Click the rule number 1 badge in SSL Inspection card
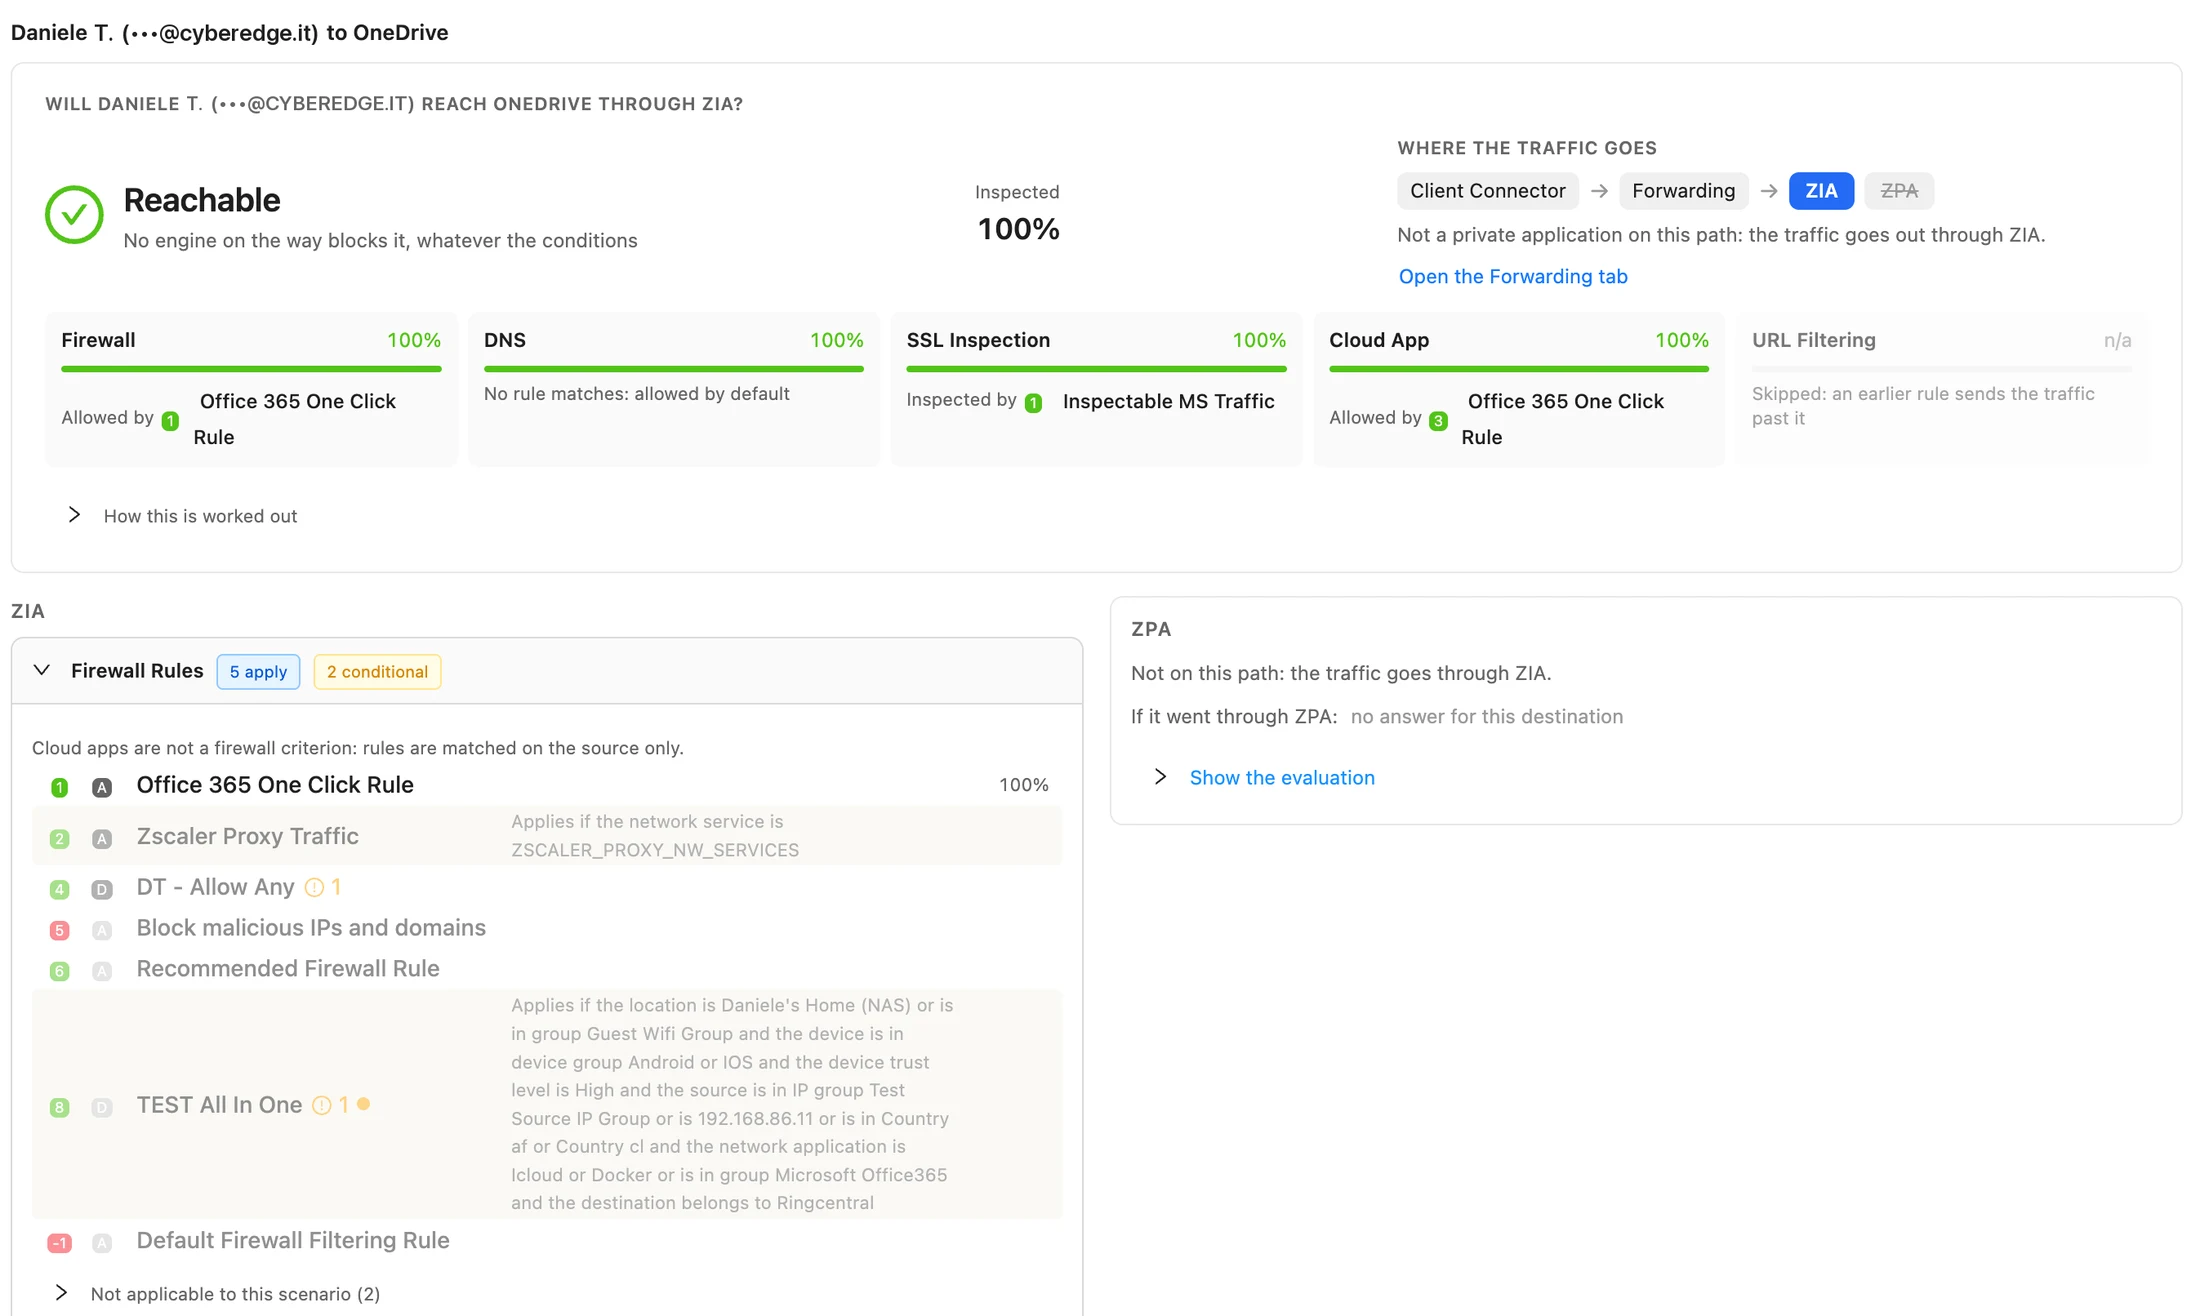 pyautogui.click(x=1034, y=403)
